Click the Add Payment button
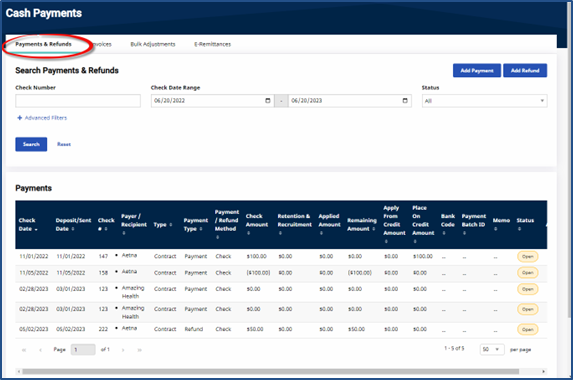The width and height of the screenshot is (573, 380). pos(477,71)
